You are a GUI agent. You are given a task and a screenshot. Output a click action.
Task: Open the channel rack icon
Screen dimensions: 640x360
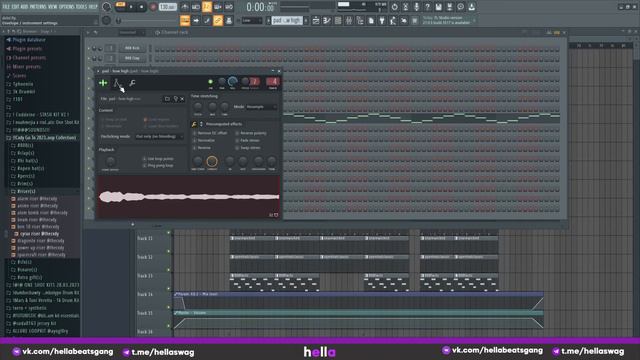[x=338, y=20]
